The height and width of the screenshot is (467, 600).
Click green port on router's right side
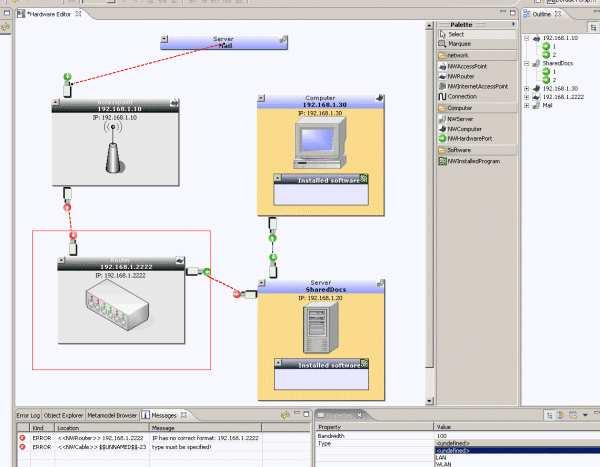point(207,272)
